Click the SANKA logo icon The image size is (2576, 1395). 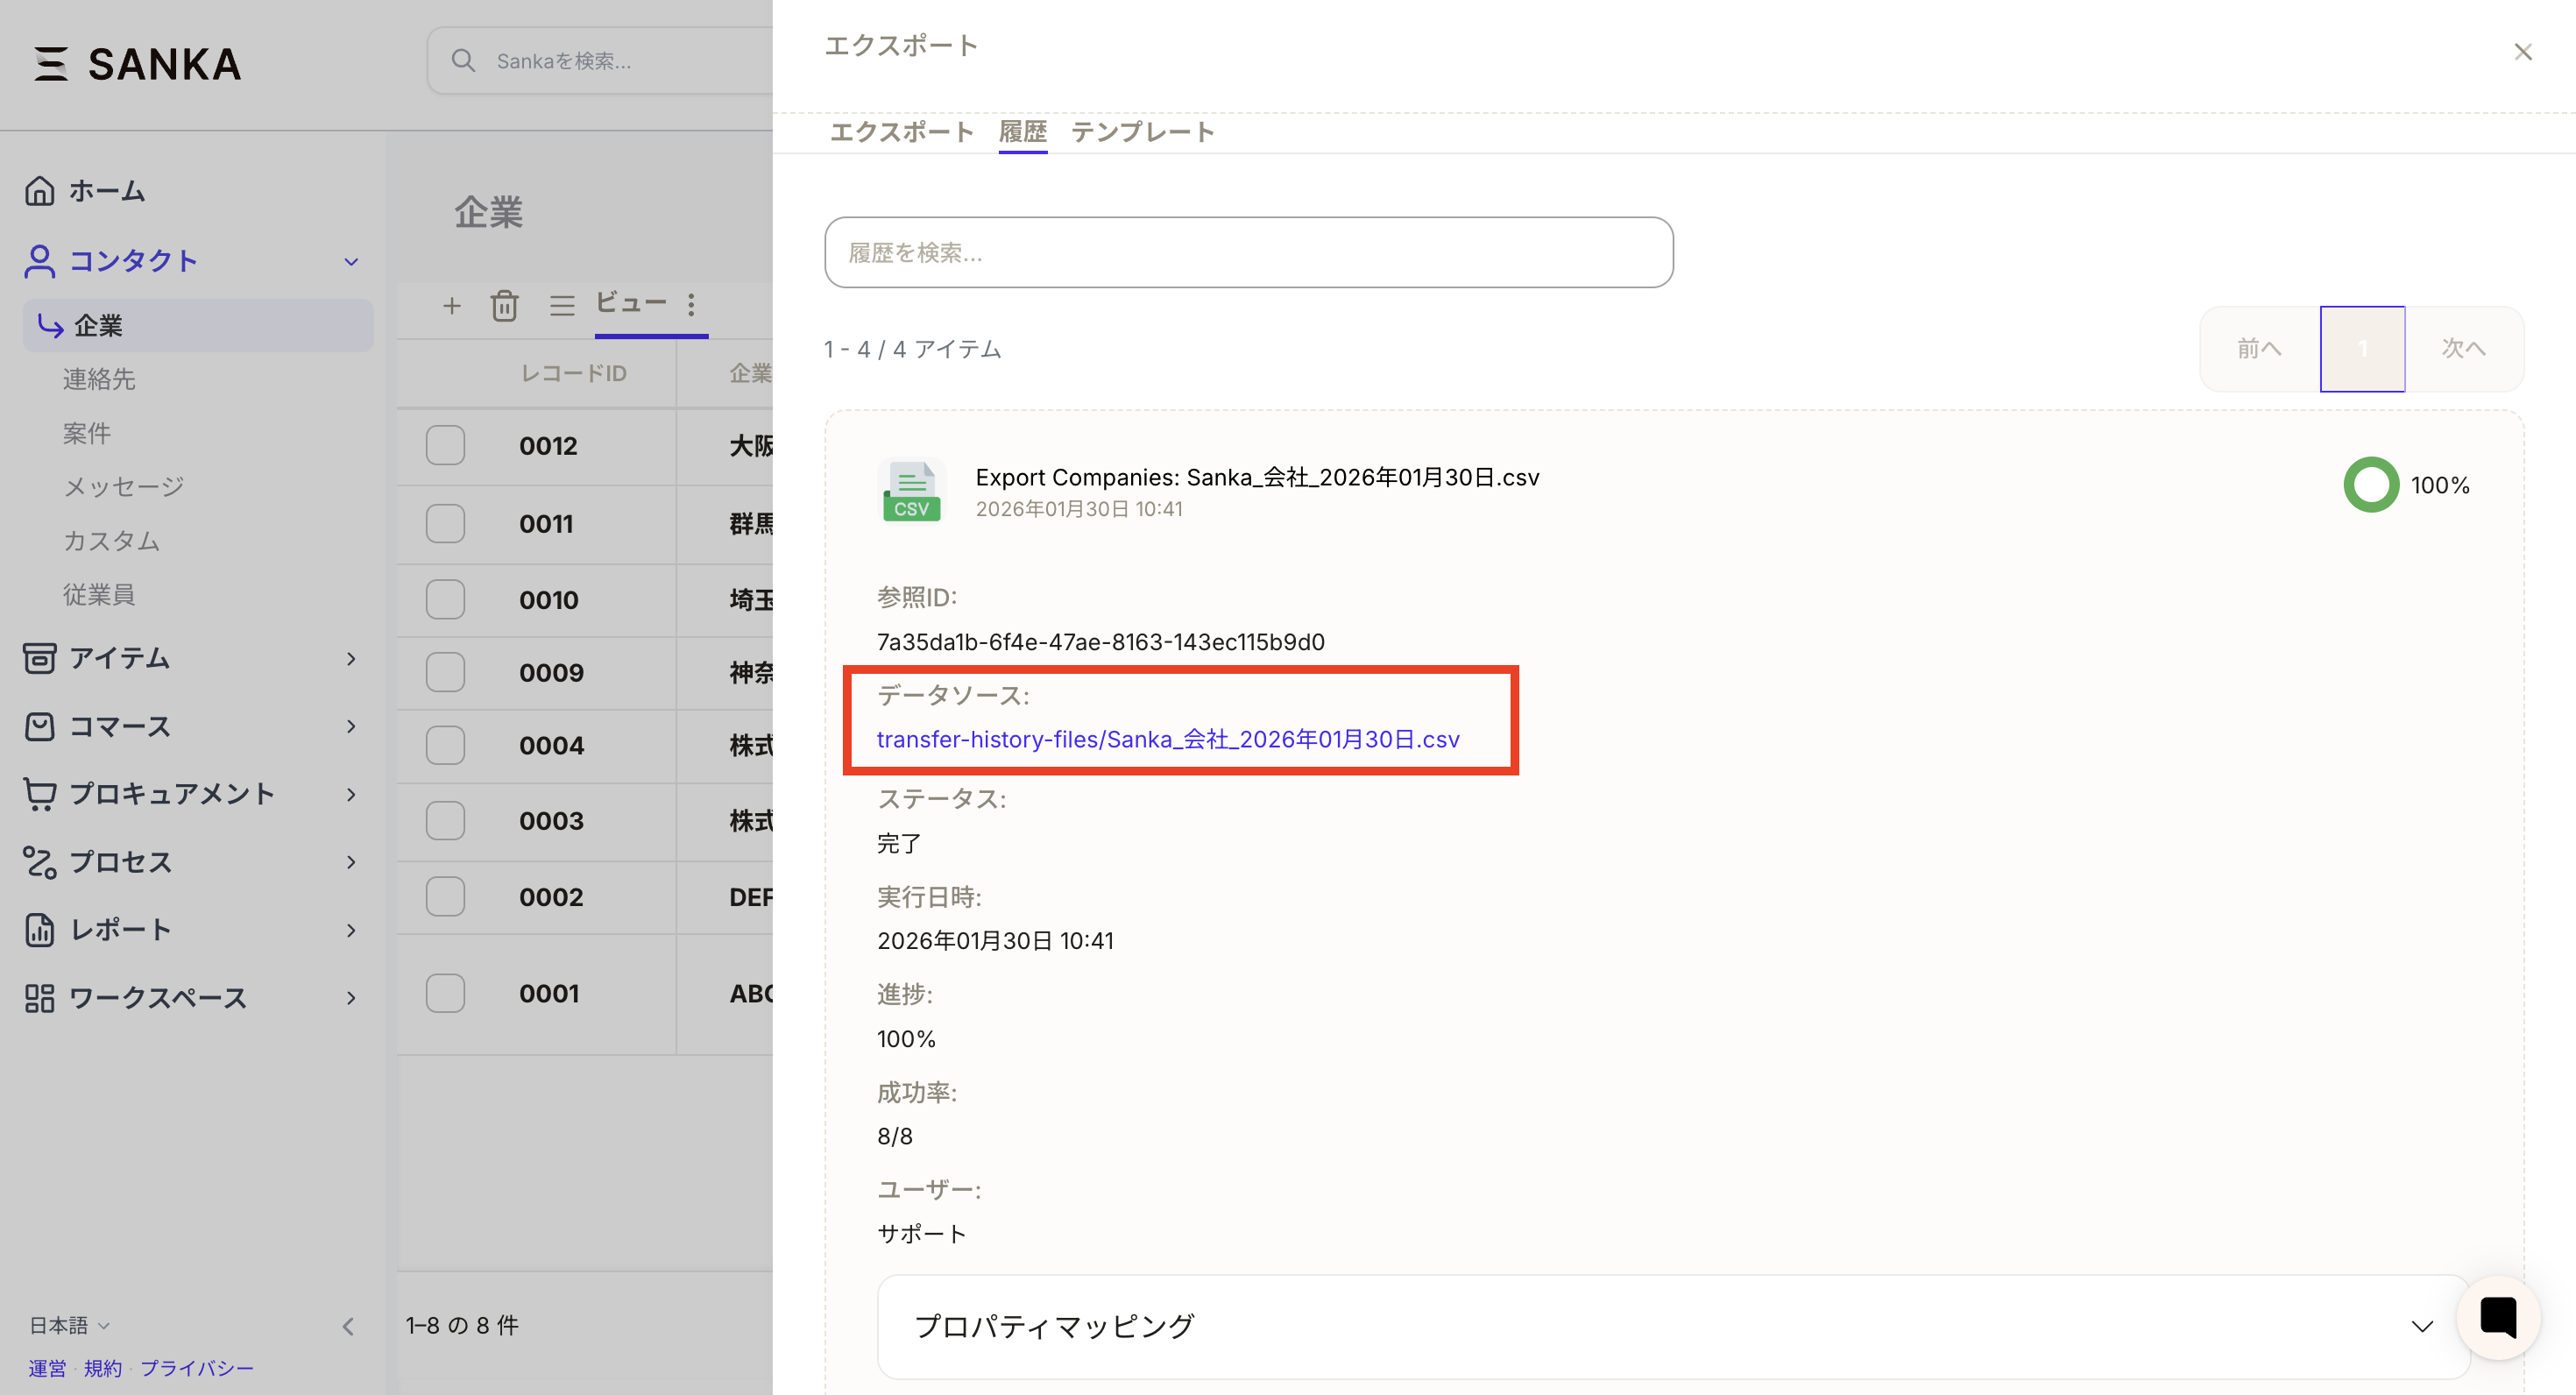pos(51,64)
